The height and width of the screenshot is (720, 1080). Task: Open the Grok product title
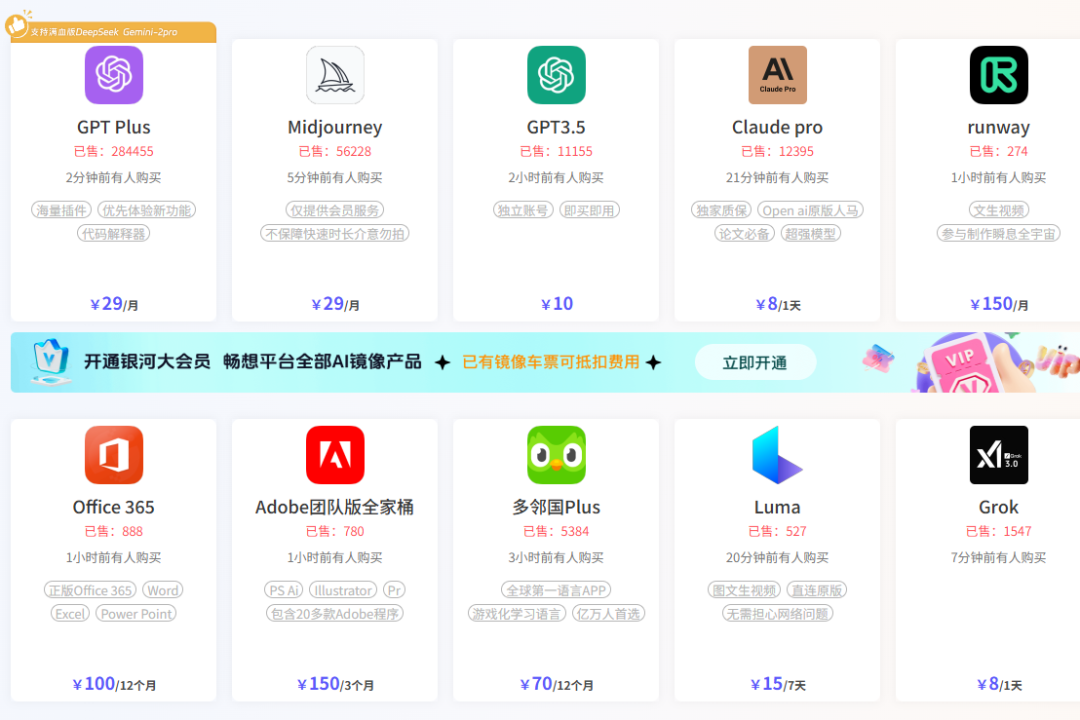point(998,507)
